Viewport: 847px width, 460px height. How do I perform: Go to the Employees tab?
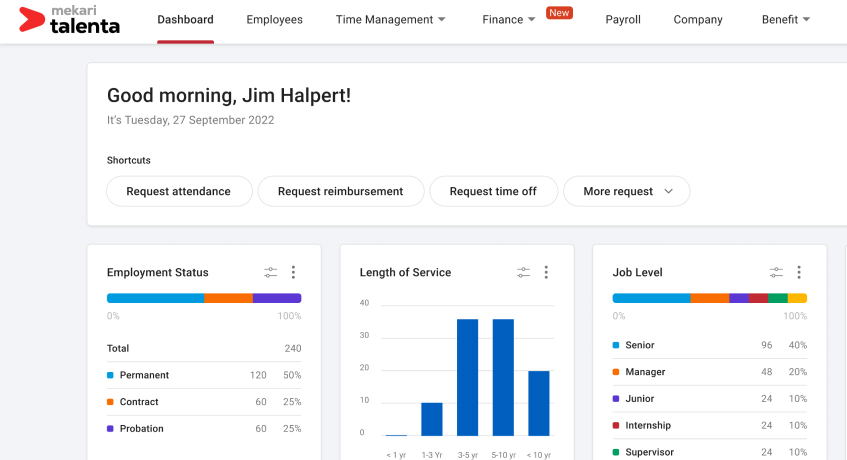pyautogui.click(x=274, y=20)
